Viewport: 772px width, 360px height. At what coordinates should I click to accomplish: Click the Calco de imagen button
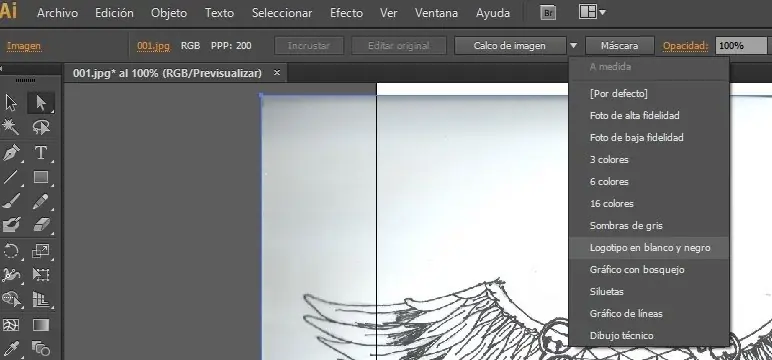point(510,46)
